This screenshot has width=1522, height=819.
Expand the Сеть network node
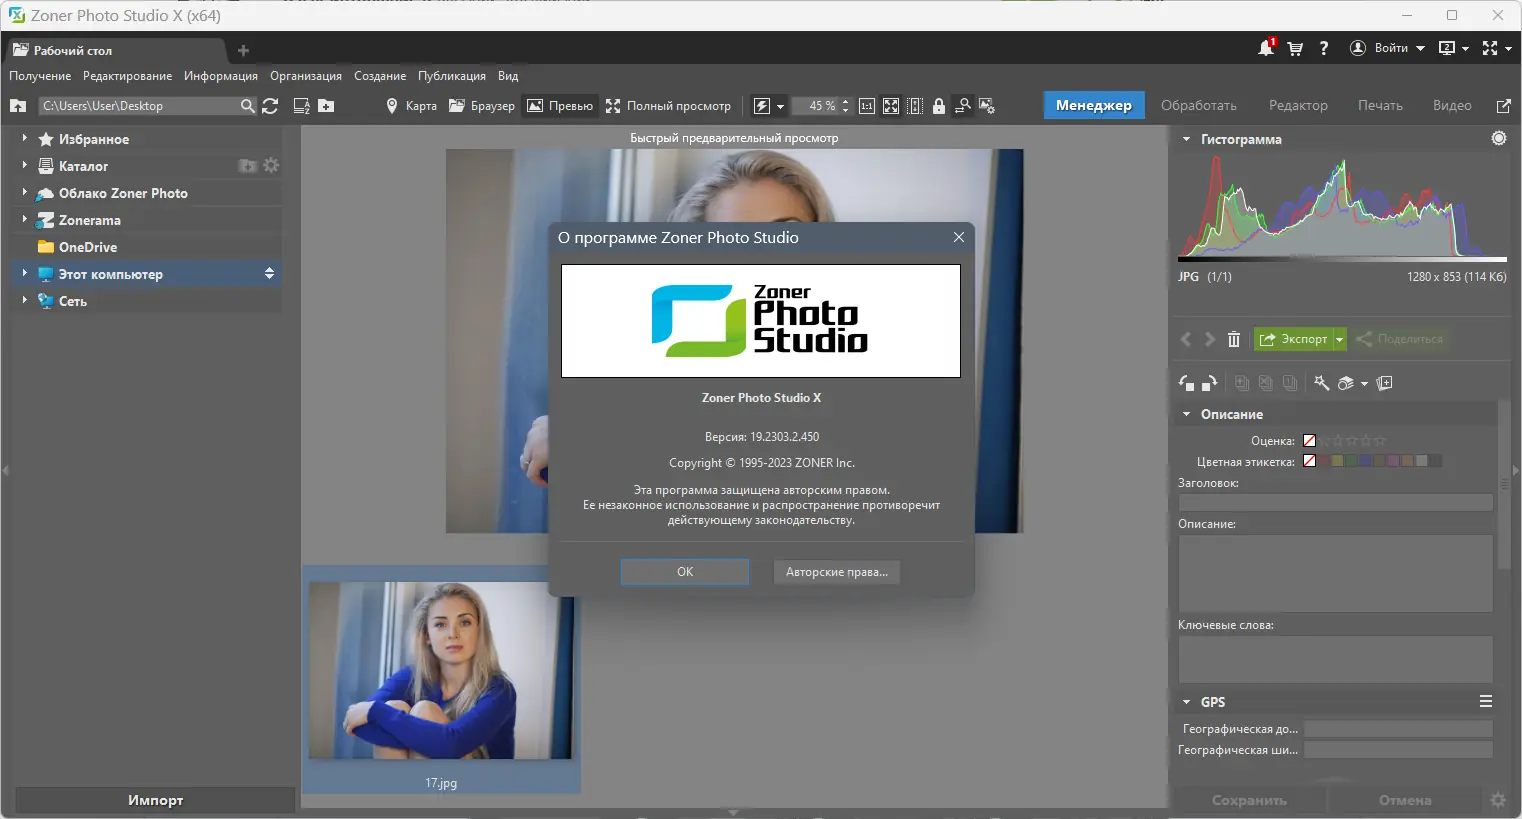24,301
